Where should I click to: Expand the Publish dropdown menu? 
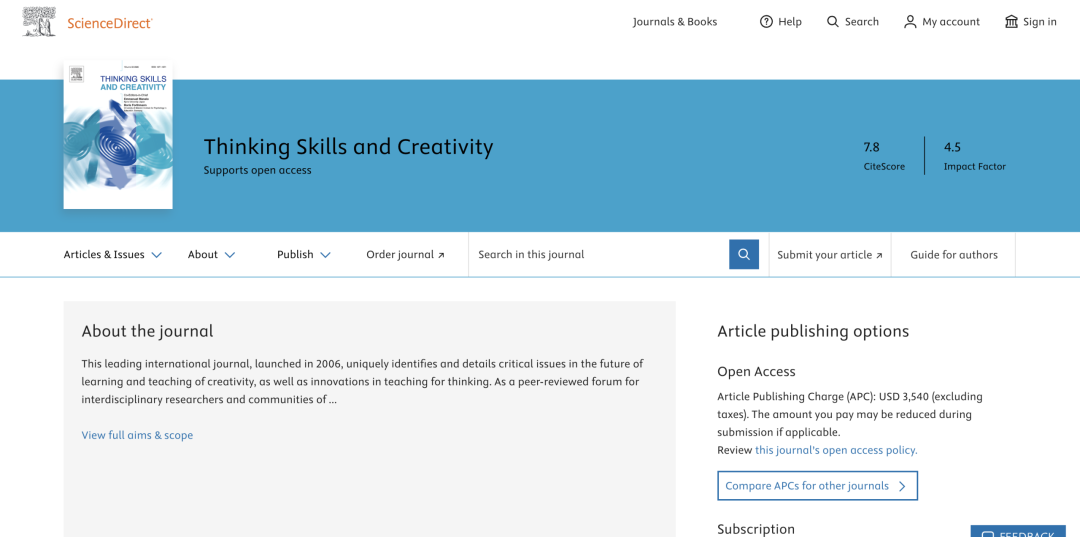click(304, 255)
